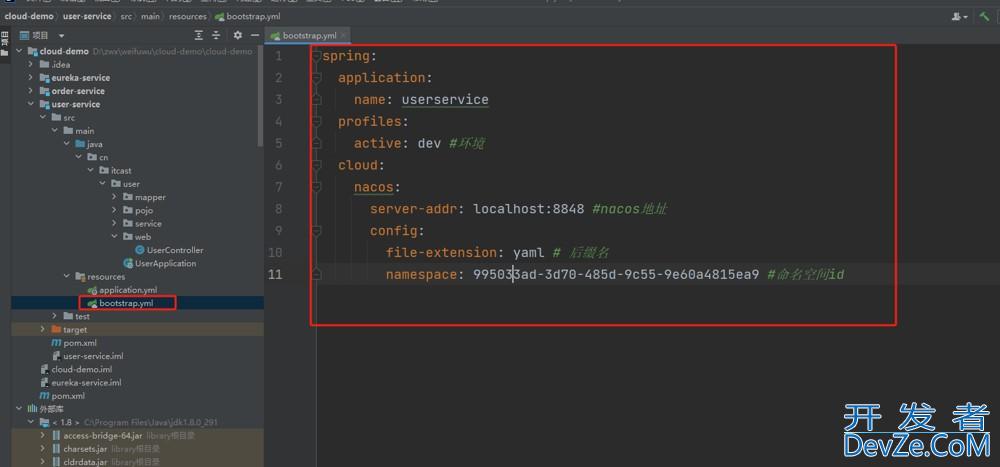Screen dimensions: 1000x467
Task: Open project panel gear settings icon
Action: (x=237, y=35)
